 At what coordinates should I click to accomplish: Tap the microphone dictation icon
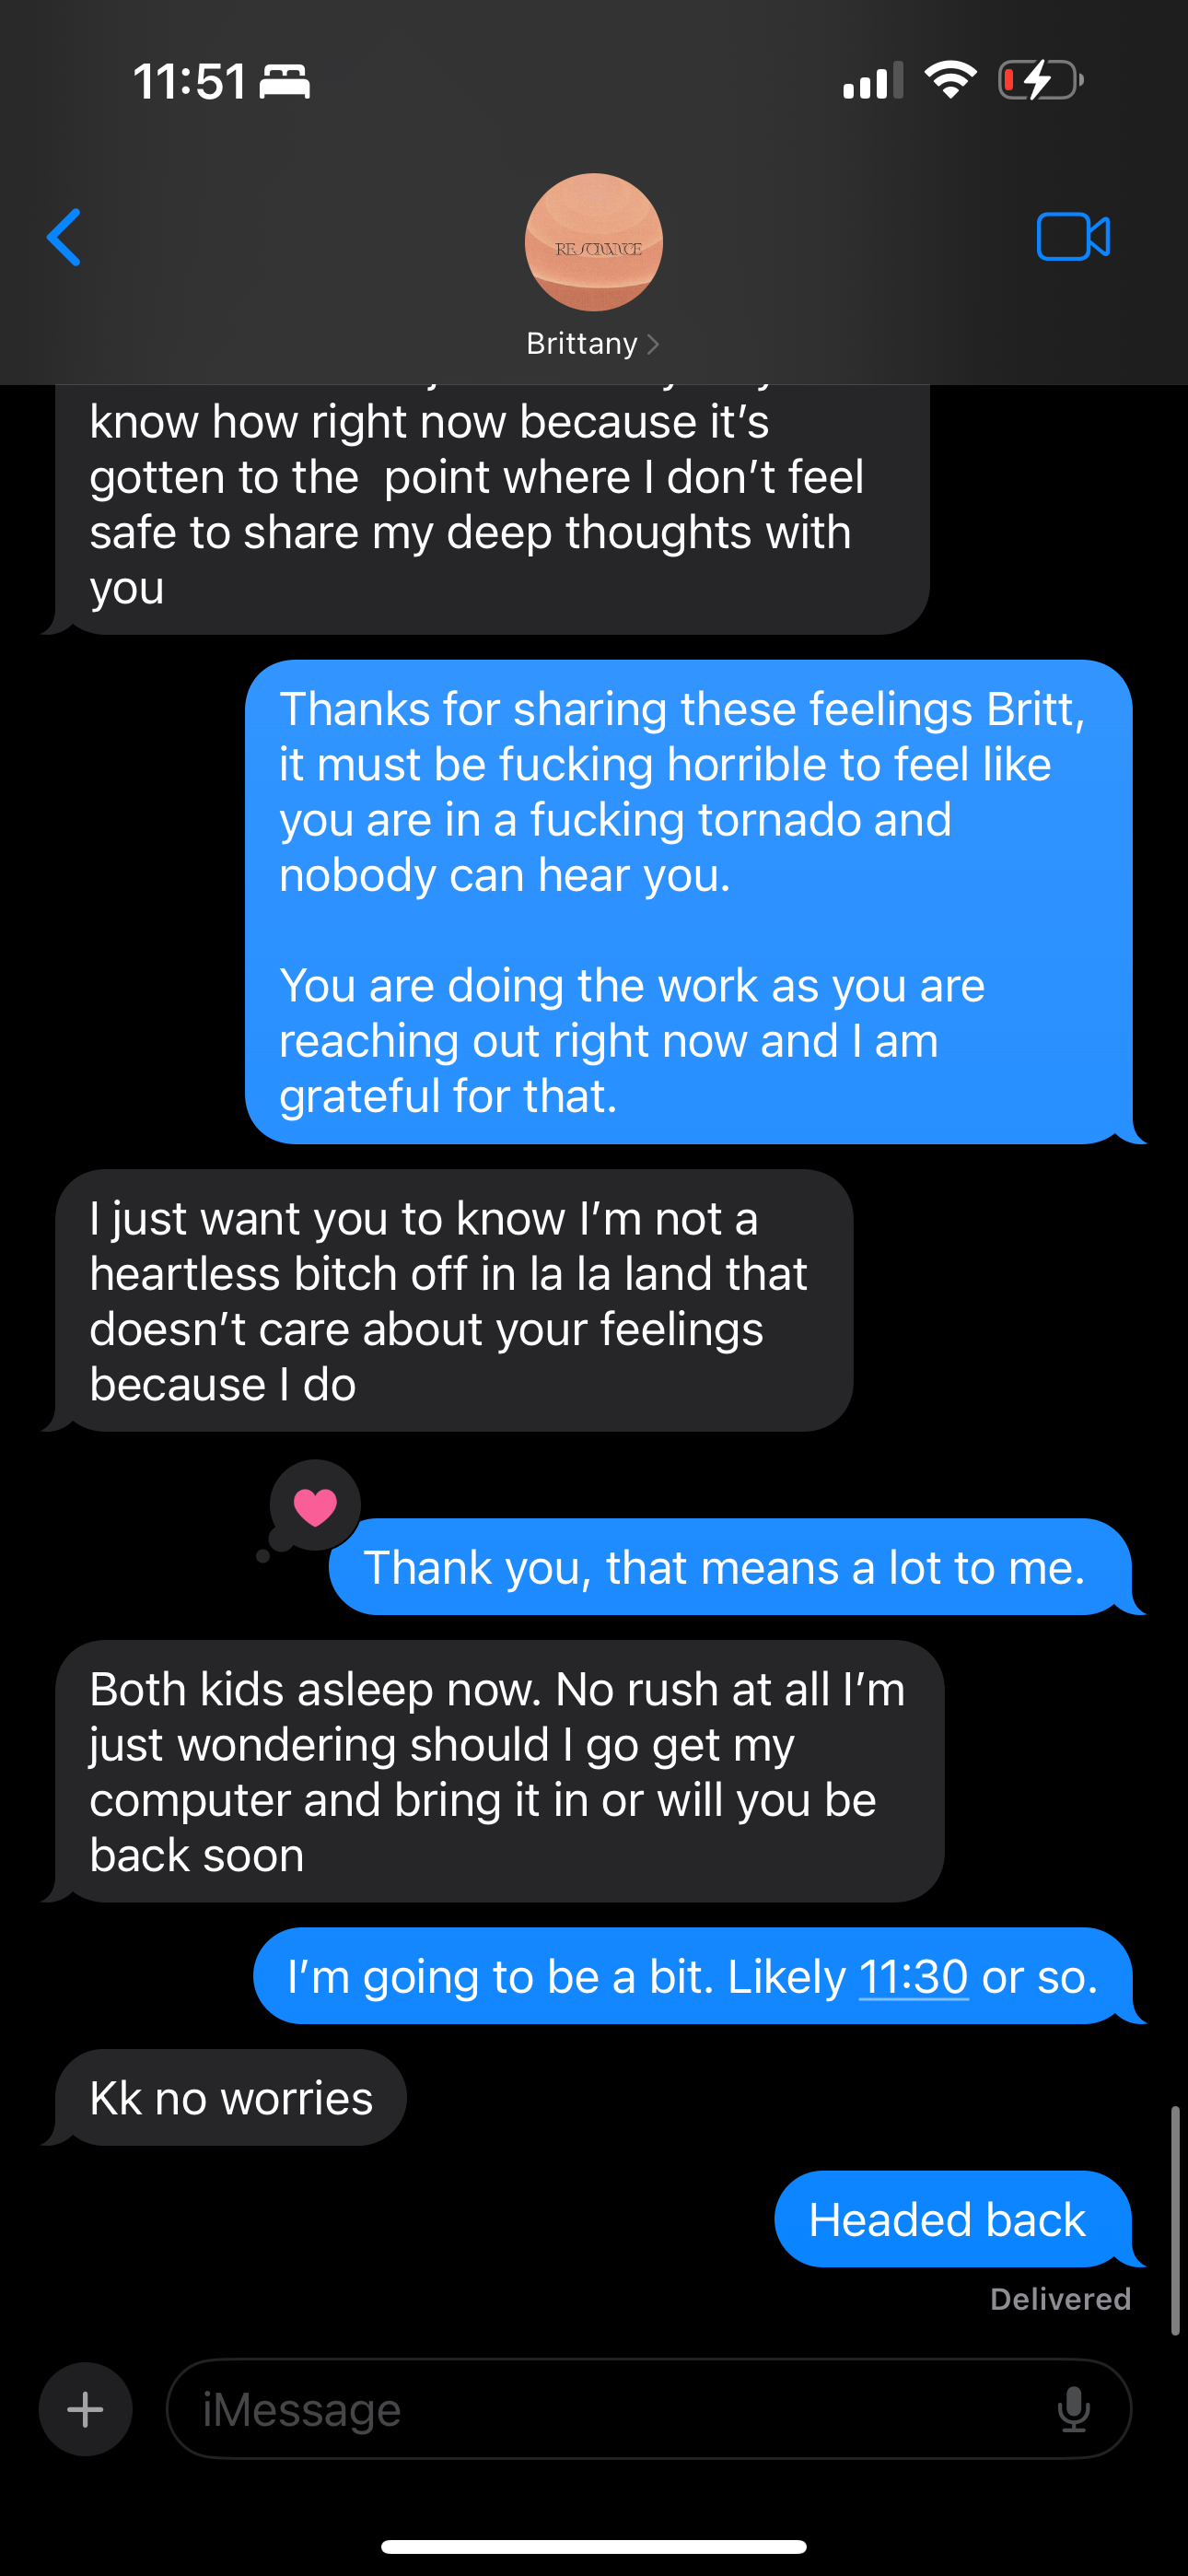(x=1073, y=2409)
